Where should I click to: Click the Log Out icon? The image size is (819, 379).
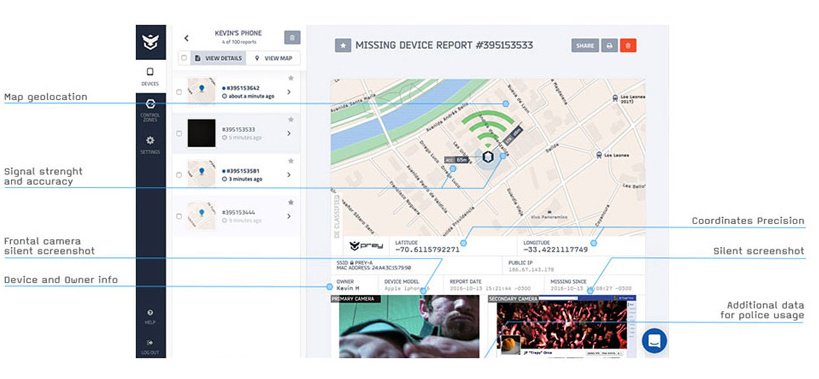point(150,347)
